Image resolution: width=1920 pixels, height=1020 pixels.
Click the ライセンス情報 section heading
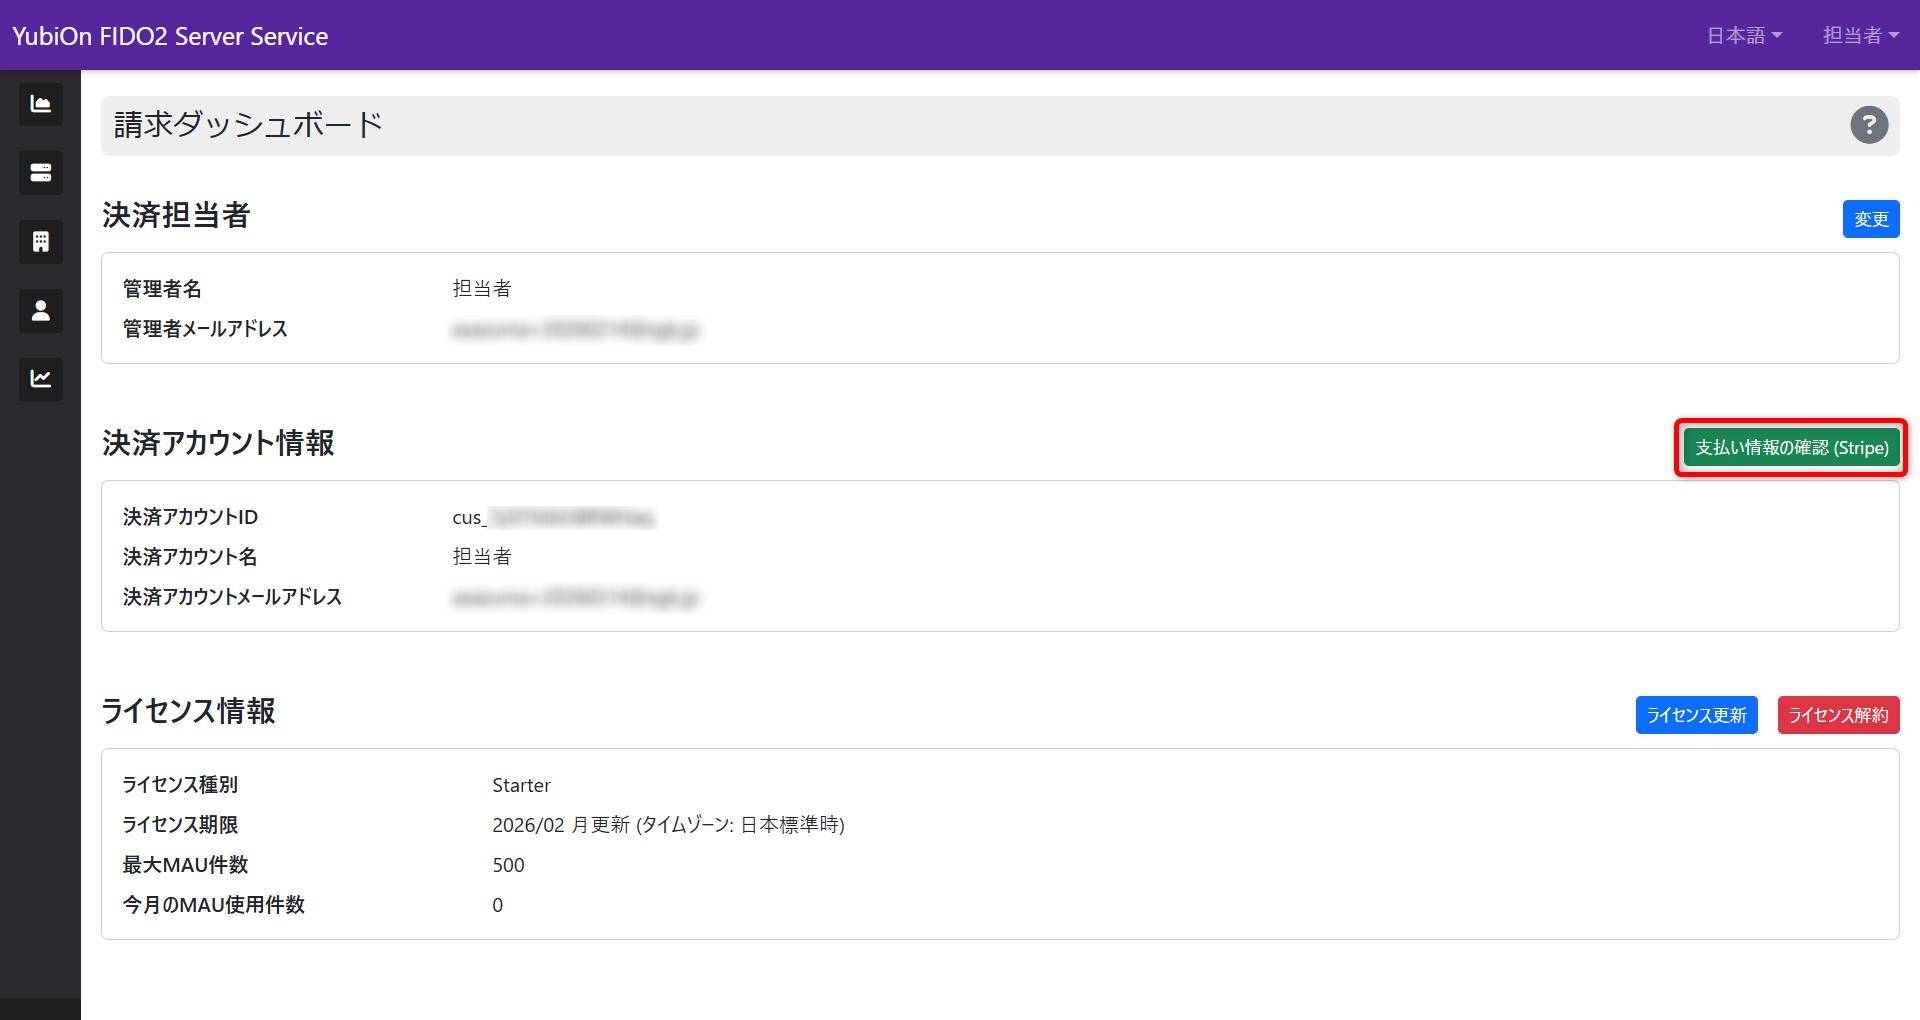[x=187, y=712]
